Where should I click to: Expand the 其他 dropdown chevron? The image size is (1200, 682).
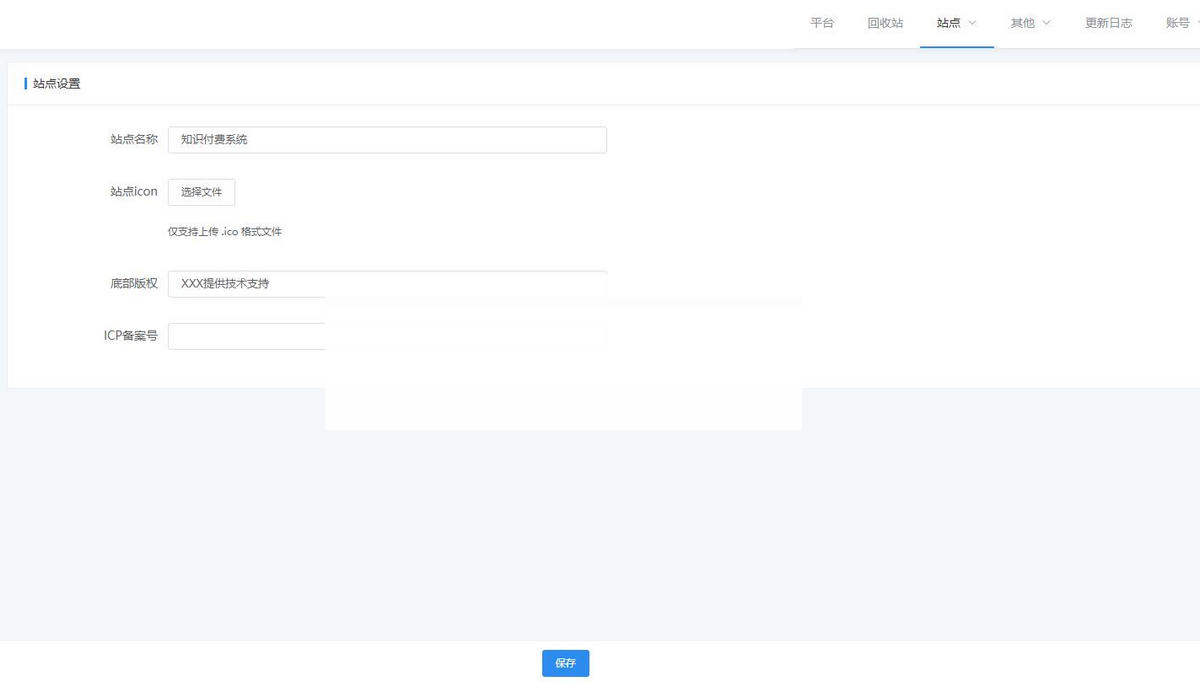point(1046,23)
